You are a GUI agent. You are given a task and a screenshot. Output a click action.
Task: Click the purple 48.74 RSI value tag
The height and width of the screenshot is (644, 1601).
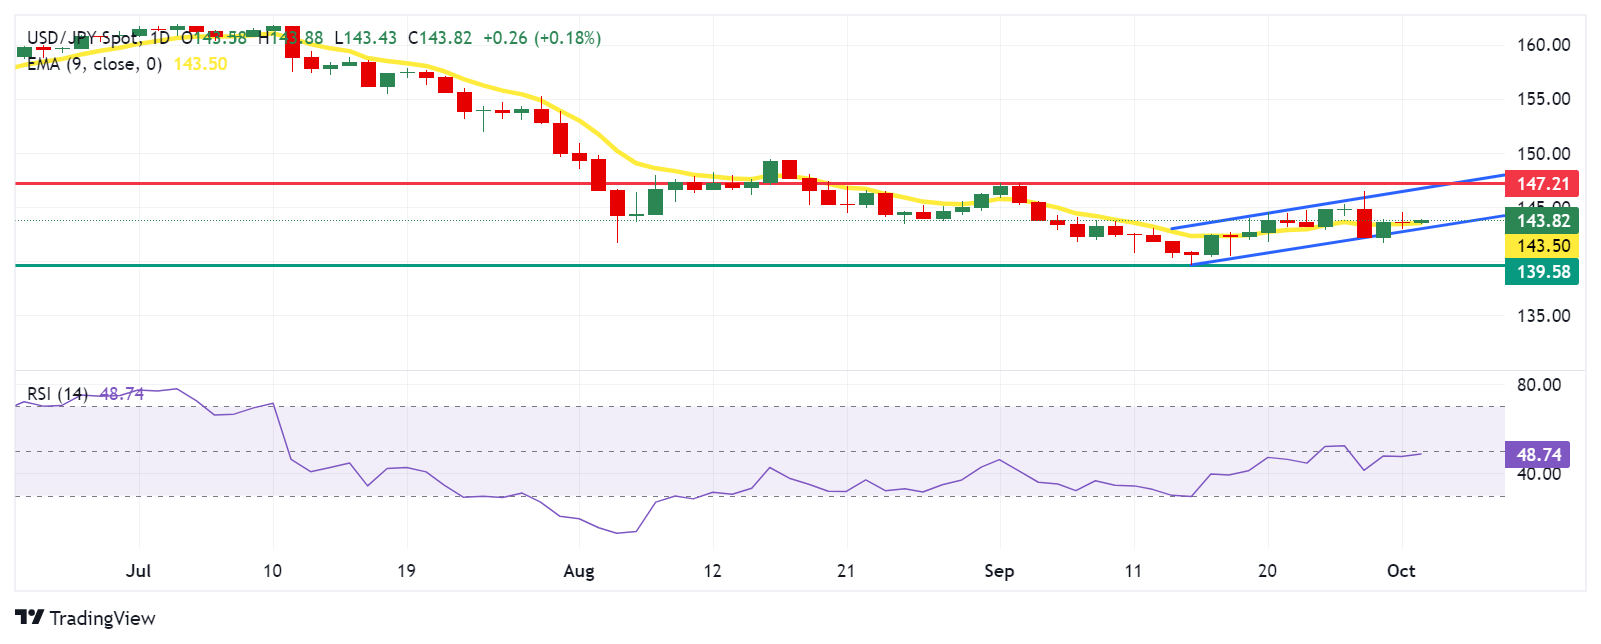click(1538, 455)
